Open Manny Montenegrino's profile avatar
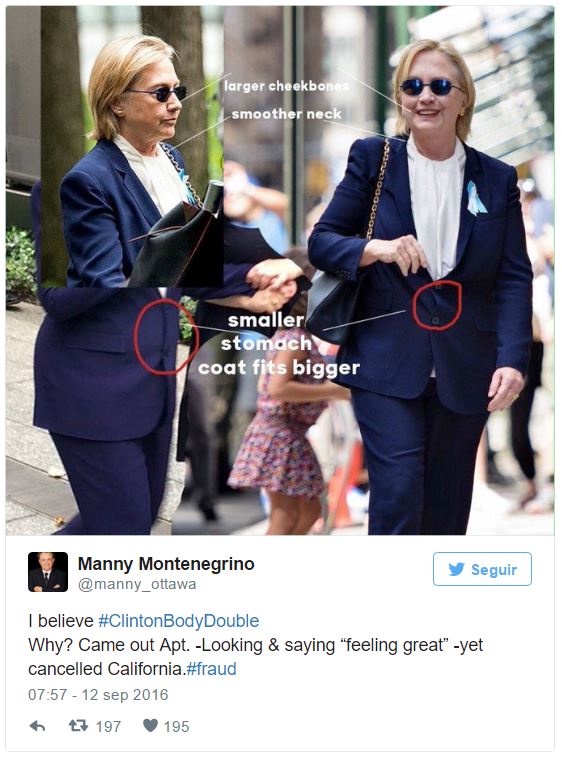This screenshot has width=562, height=758. pyautogui.click(x=48, y=572)
